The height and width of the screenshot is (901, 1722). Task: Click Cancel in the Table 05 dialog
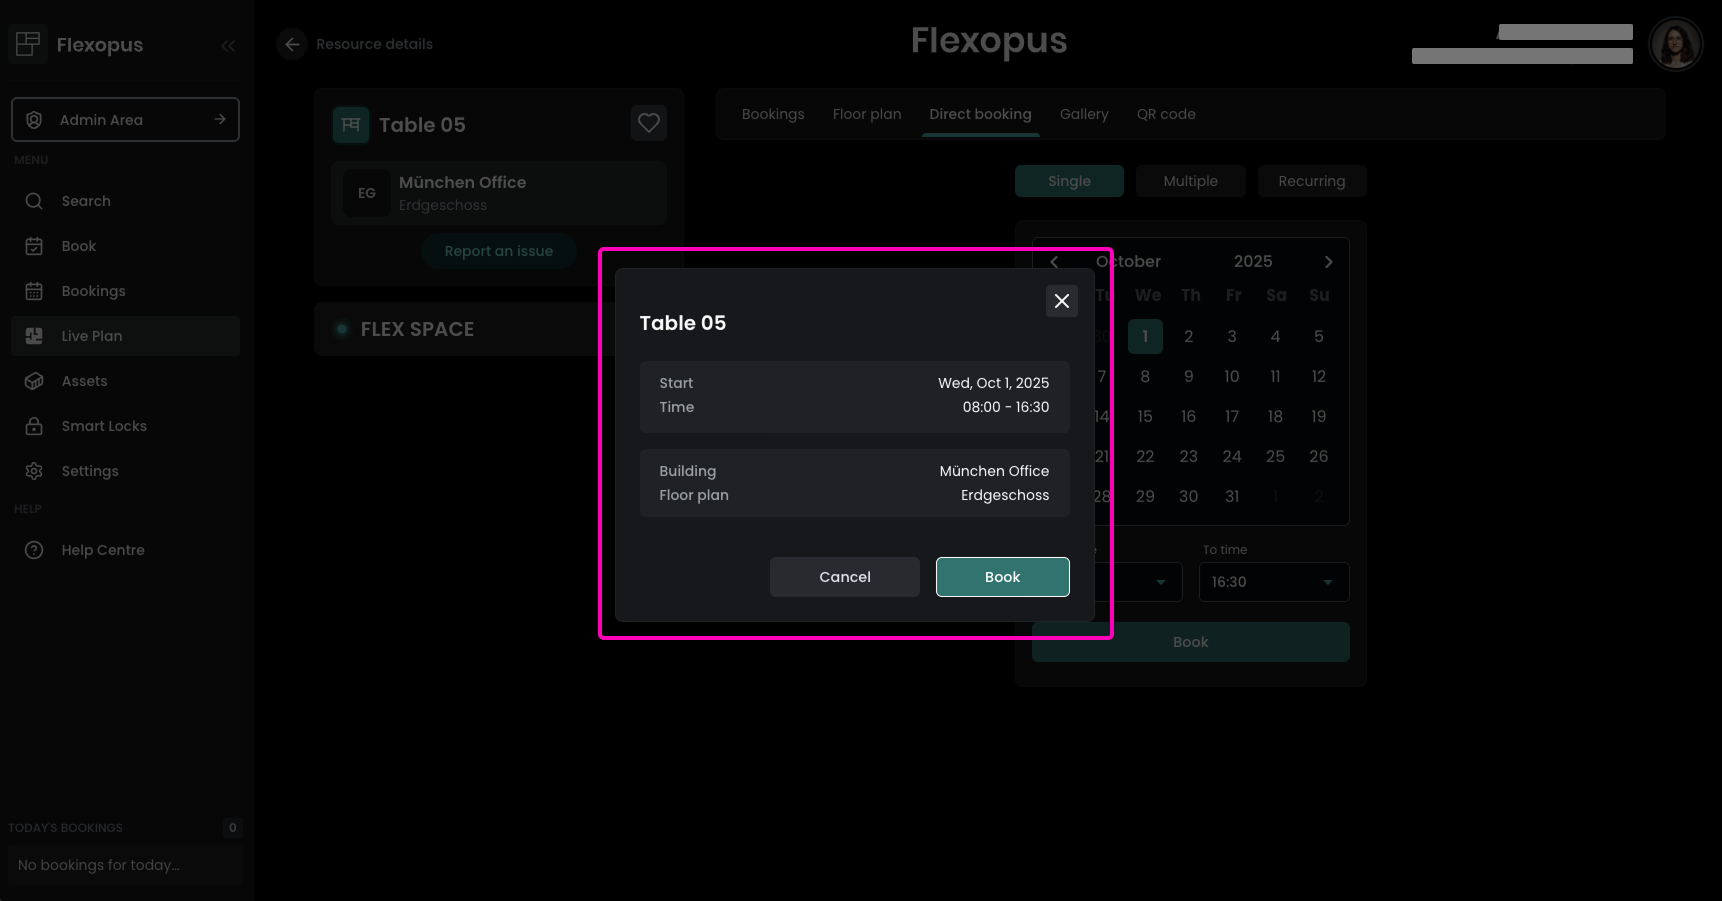[844, 577]
